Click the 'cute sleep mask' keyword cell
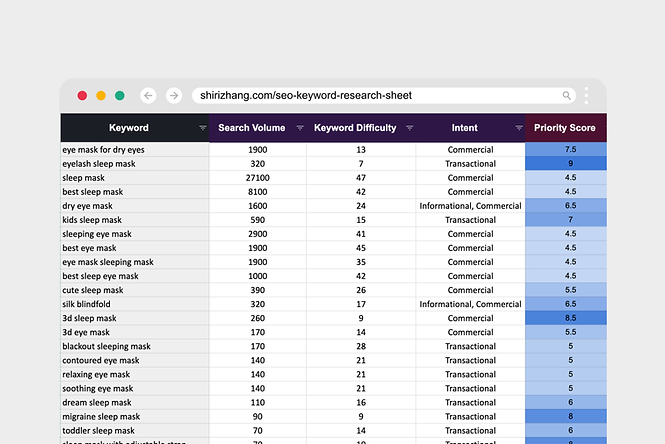This screenshot has height=444, width=665. click(134, 290)
